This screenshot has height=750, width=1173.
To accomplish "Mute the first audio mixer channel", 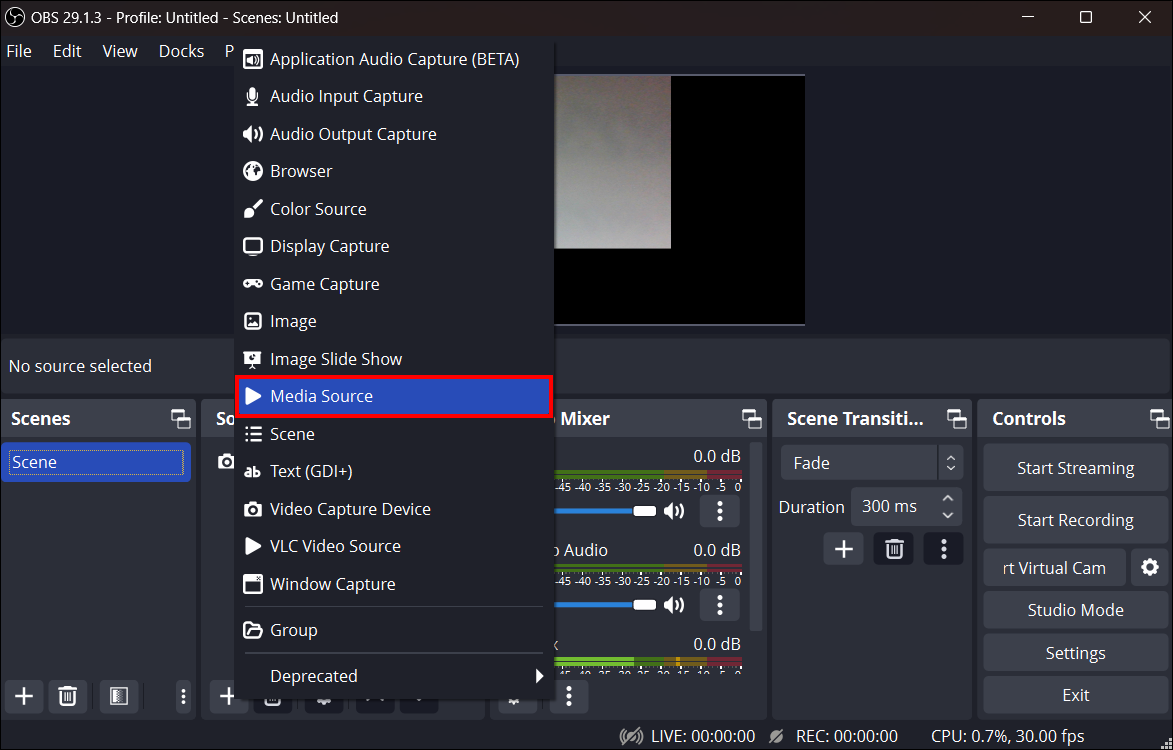I will tap(674, 511).
